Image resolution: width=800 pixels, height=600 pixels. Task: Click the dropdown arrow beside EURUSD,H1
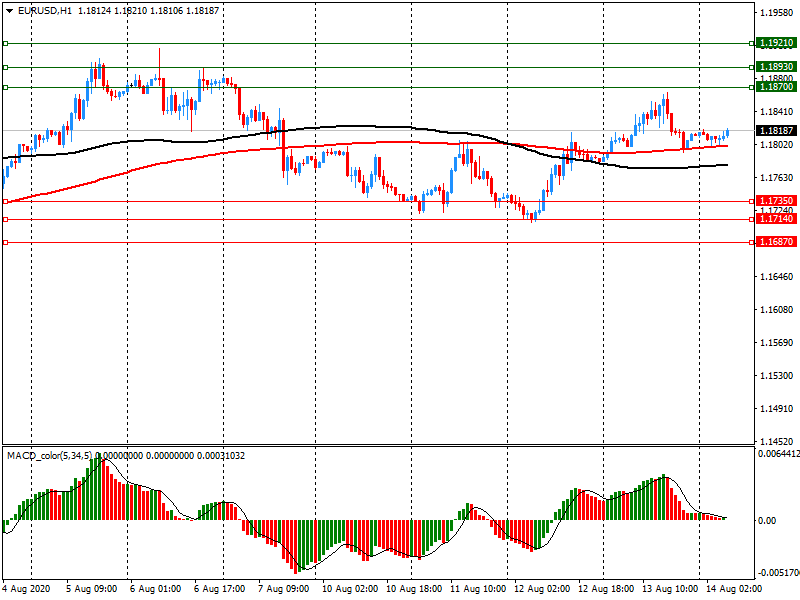click(x=10, y=10)
